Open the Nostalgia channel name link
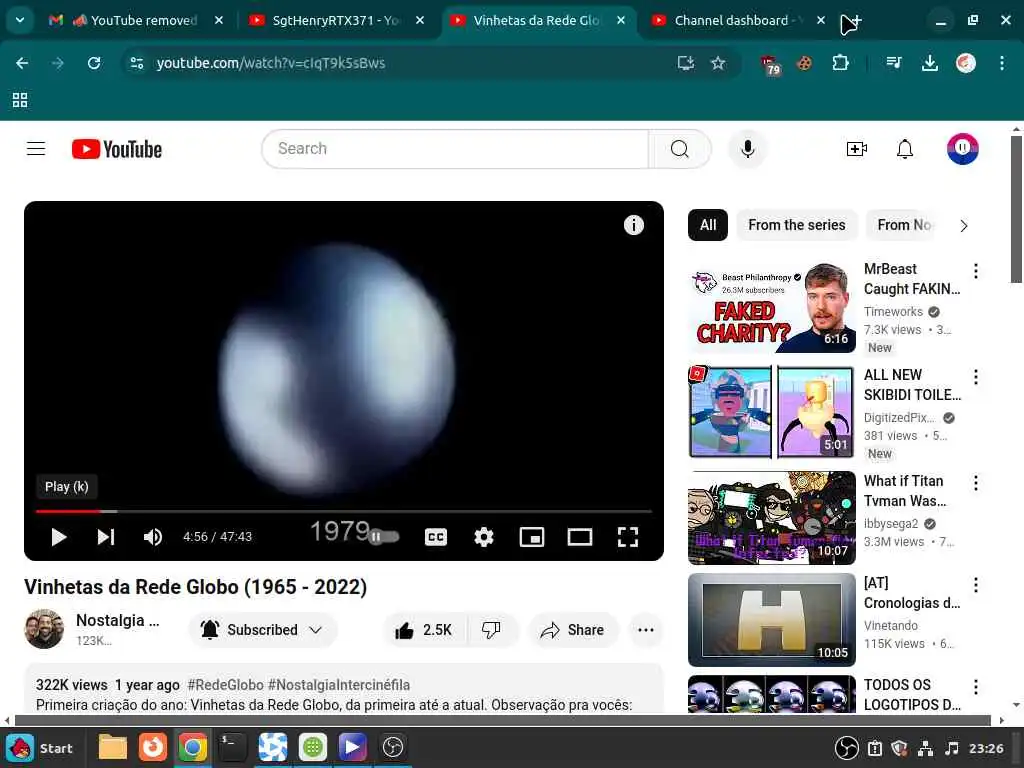Viewport: 1024px width, 768px height. pos(118,620)
